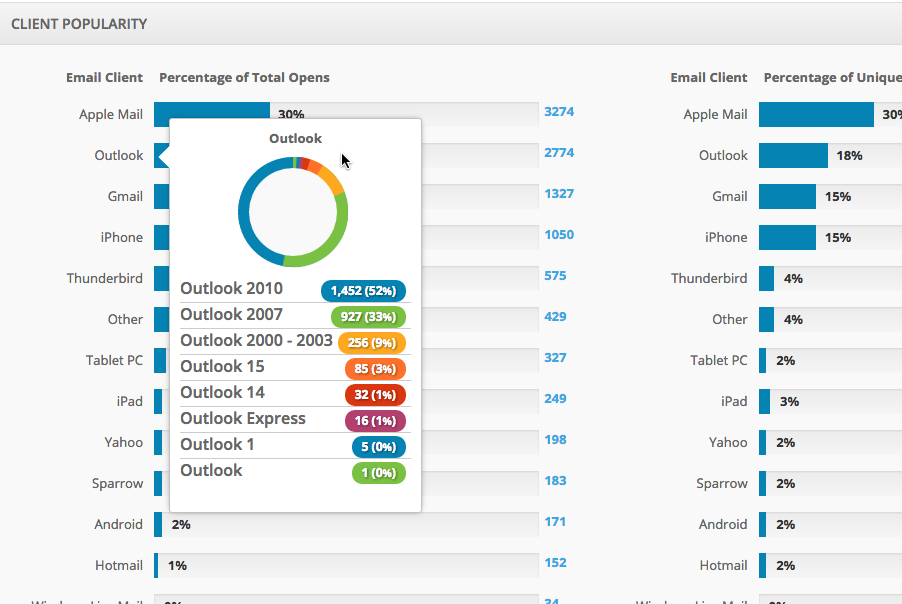Screen dimensions: 902x604
Task: Click the Outlook 18% bar in Unique list
Action: coord(793,155)
